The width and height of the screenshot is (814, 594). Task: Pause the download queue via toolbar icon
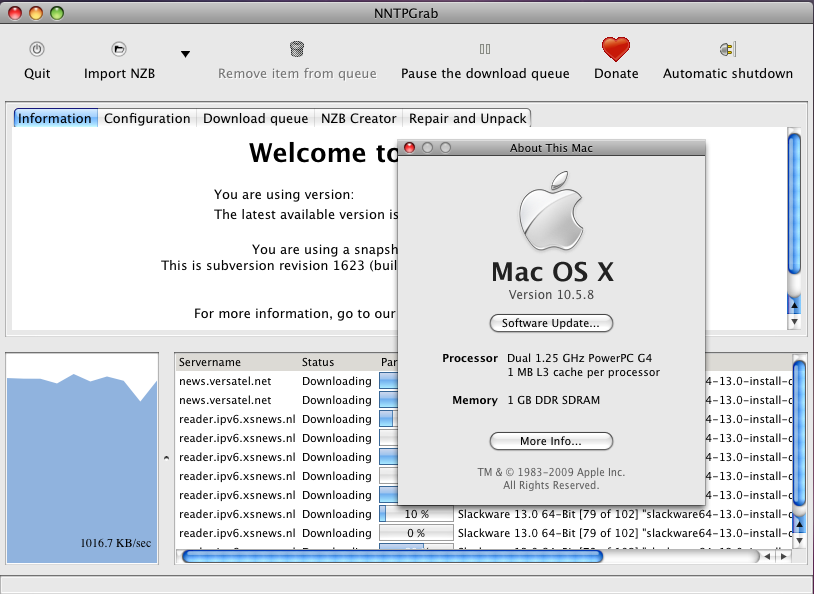point(485,49)
